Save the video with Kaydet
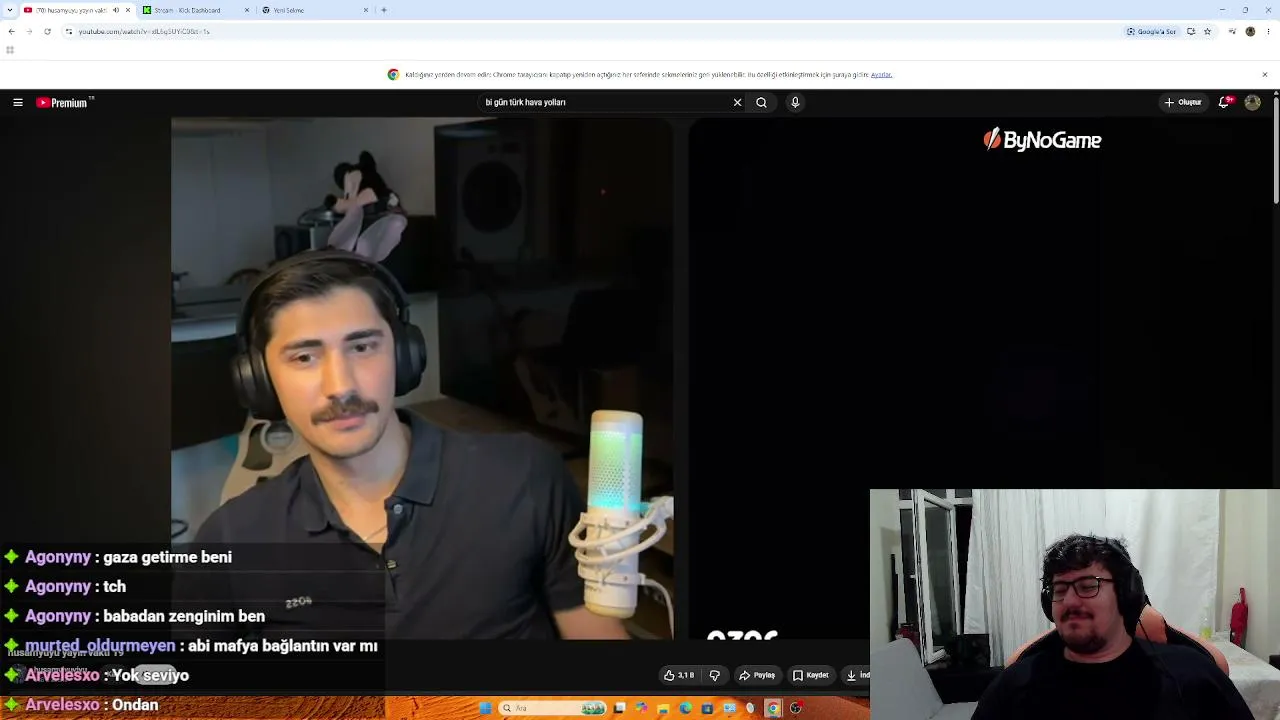The width and height of the screenshot is (1280, 720). point(811,675)
